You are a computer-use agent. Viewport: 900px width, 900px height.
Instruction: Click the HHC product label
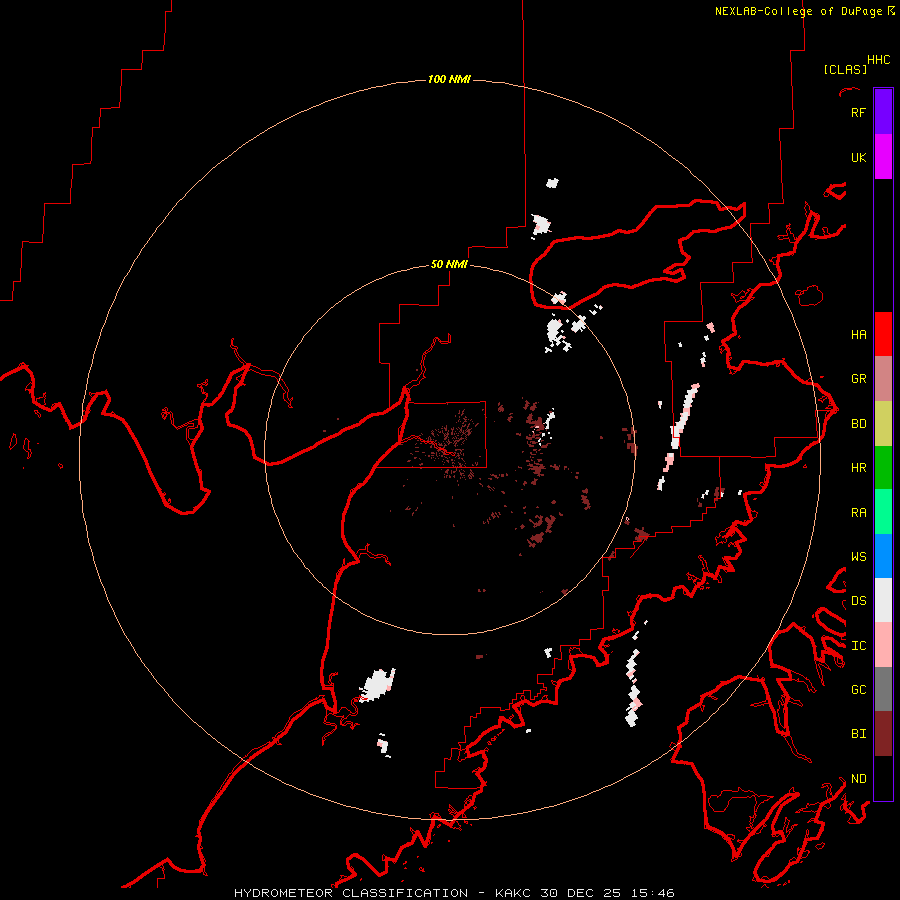[879, 60]
